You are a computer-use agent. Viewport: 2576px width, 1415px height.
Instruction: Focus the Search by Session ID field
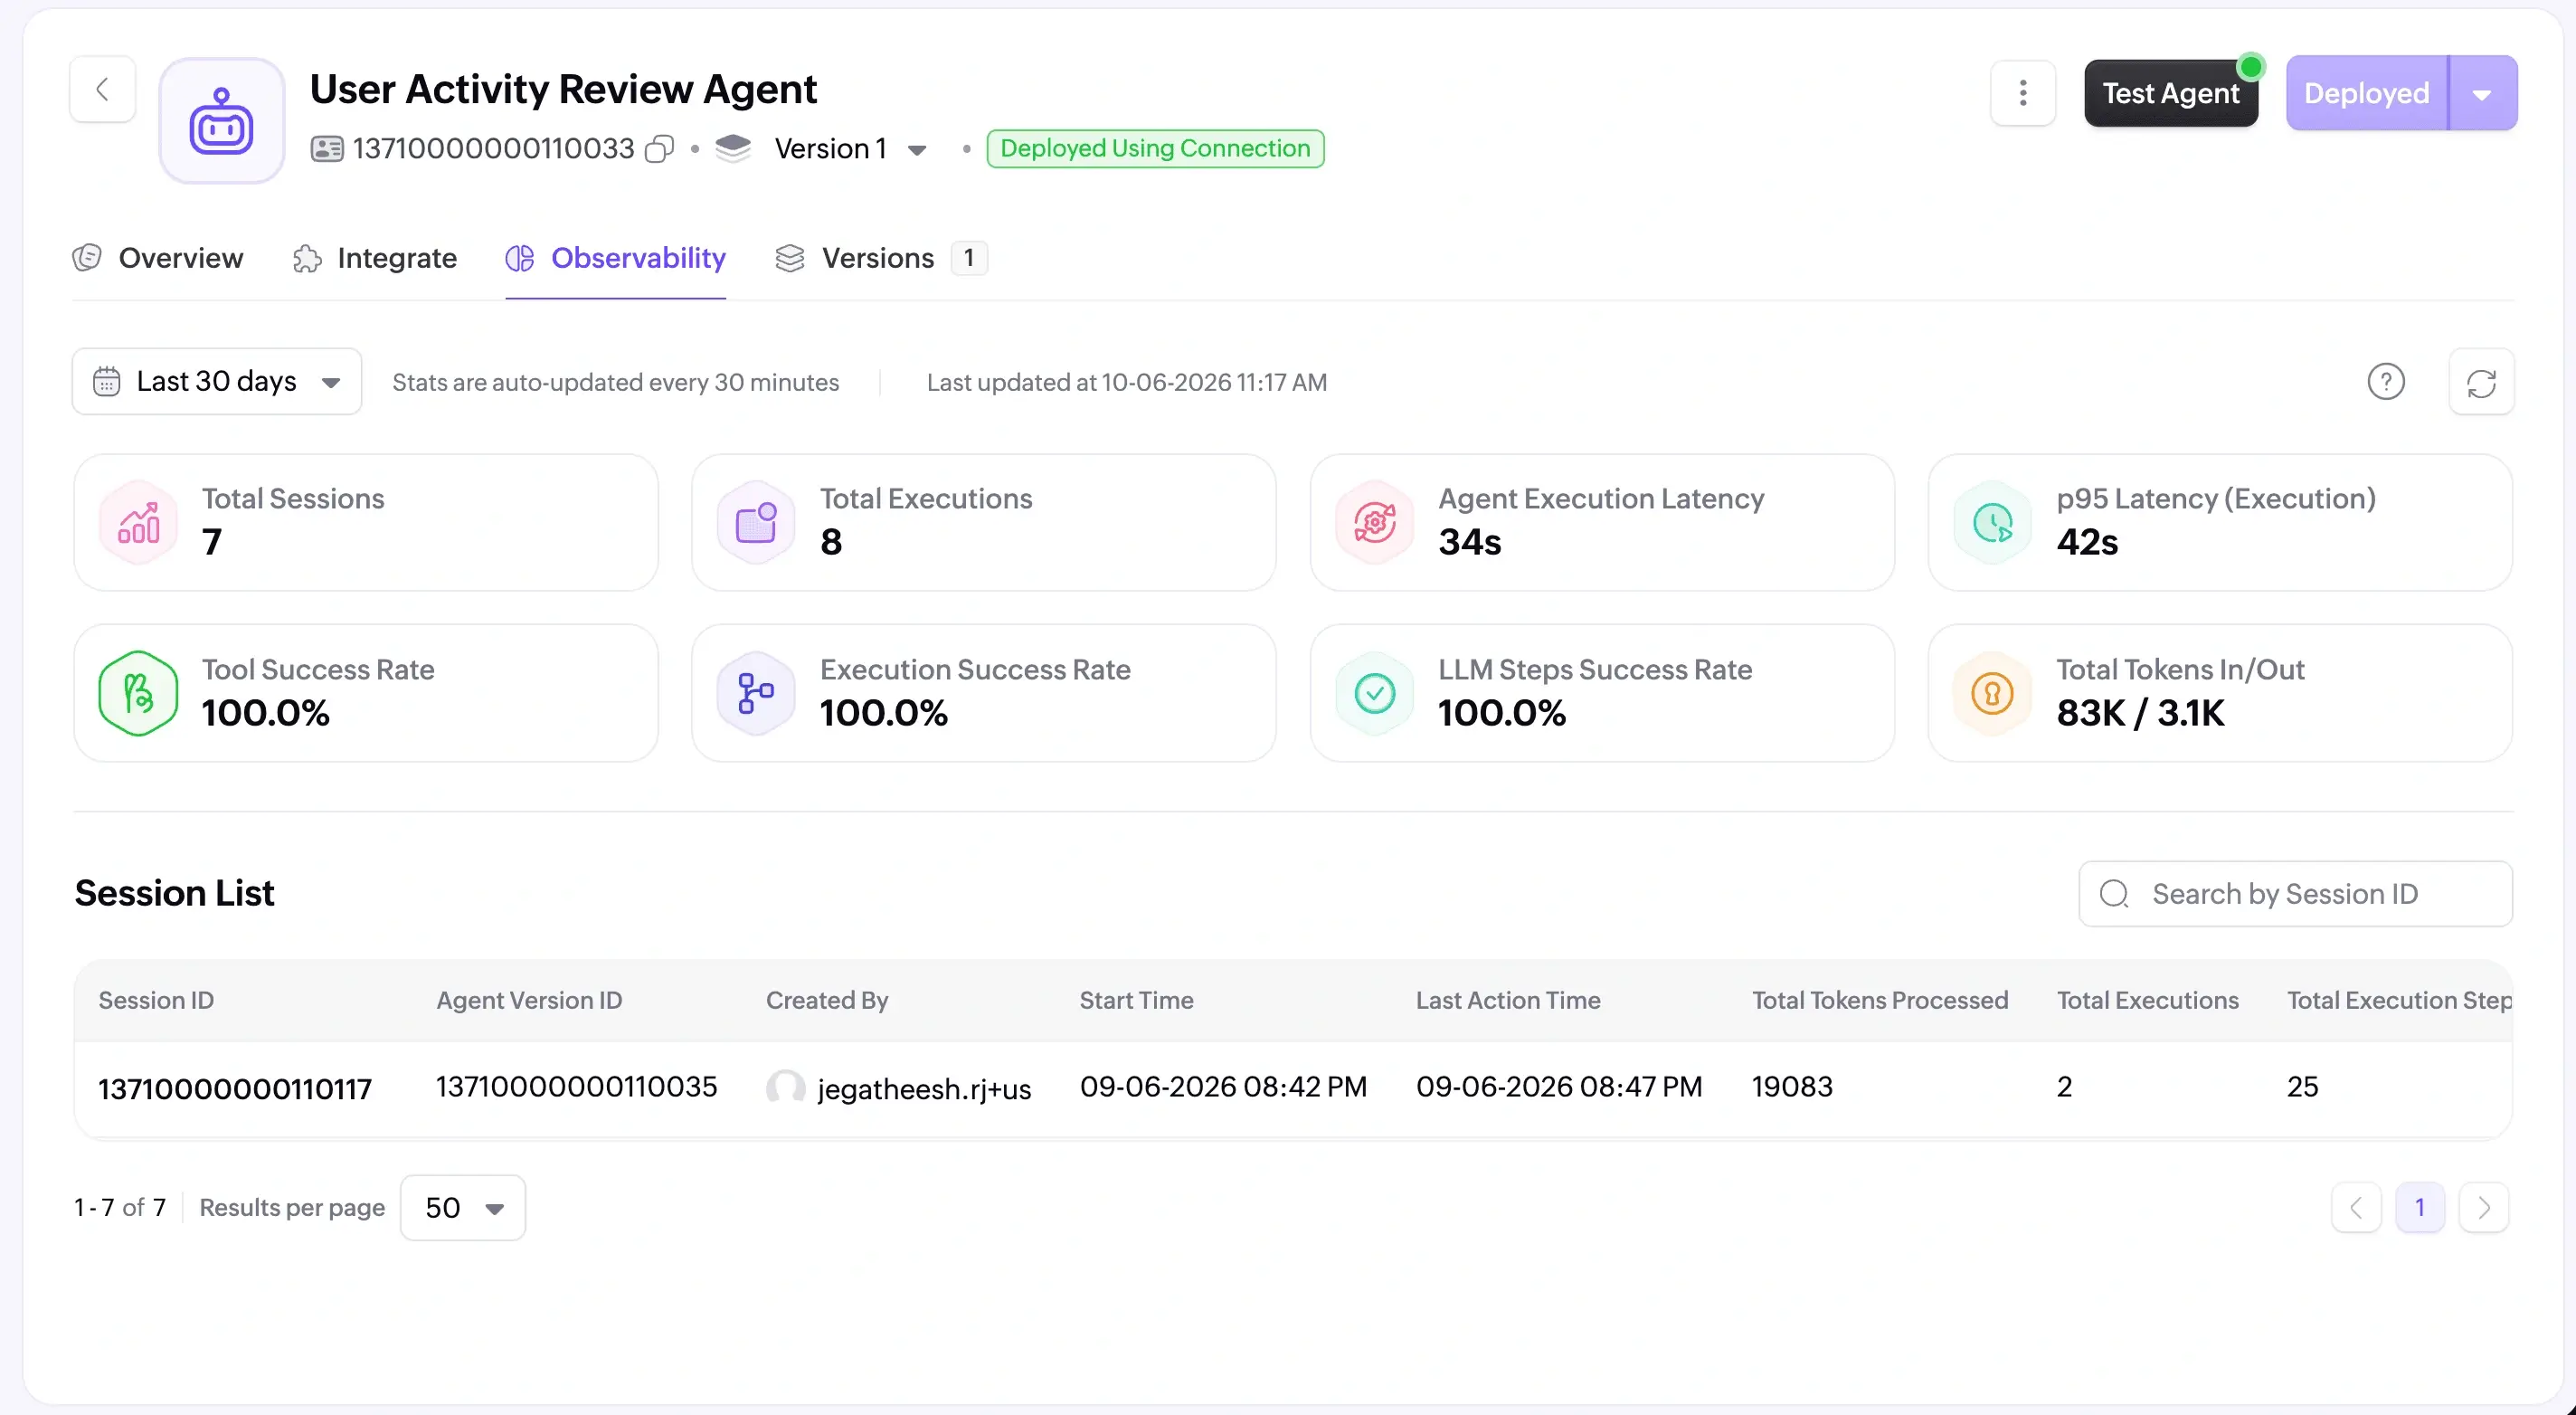pos(2295,894)
